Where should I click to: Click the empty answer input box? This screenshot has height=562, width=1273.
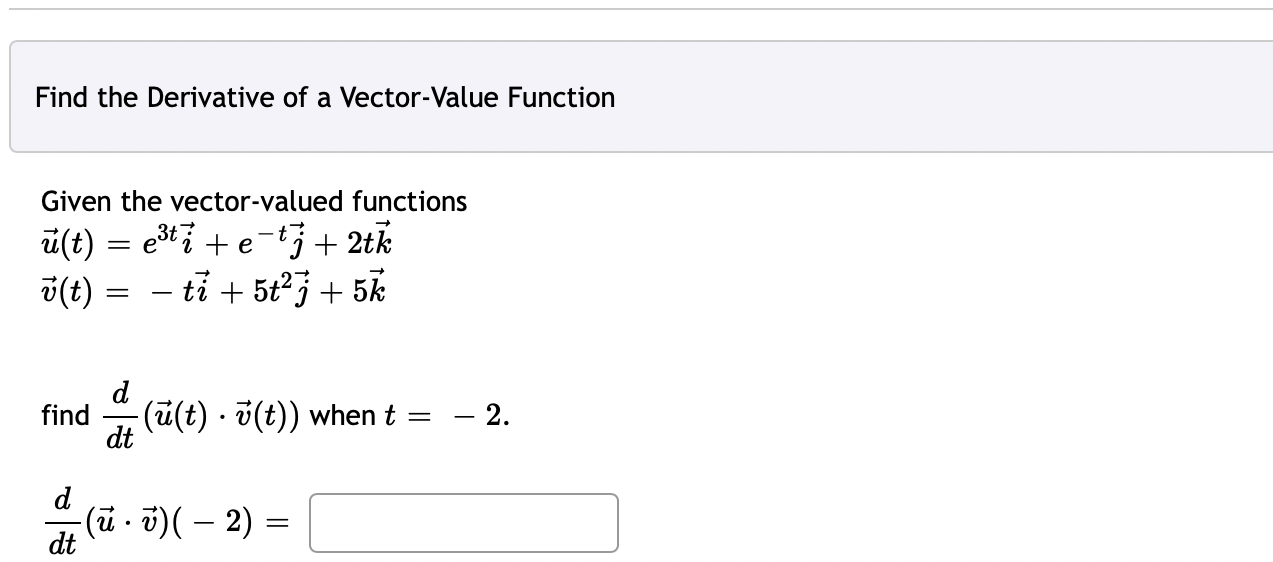[x=464, y=523]
